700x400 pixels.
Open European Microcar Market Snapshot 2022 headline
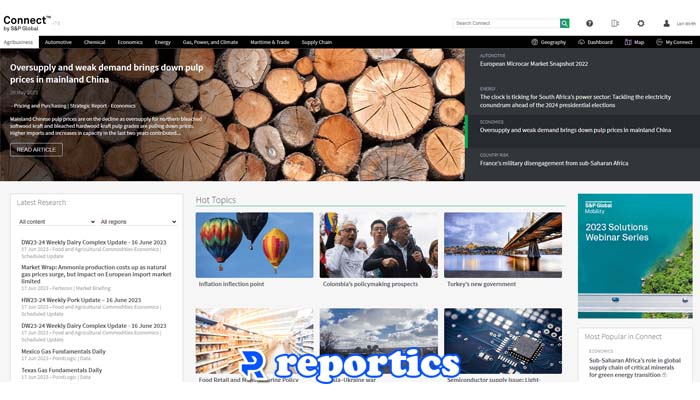point(534,64)
